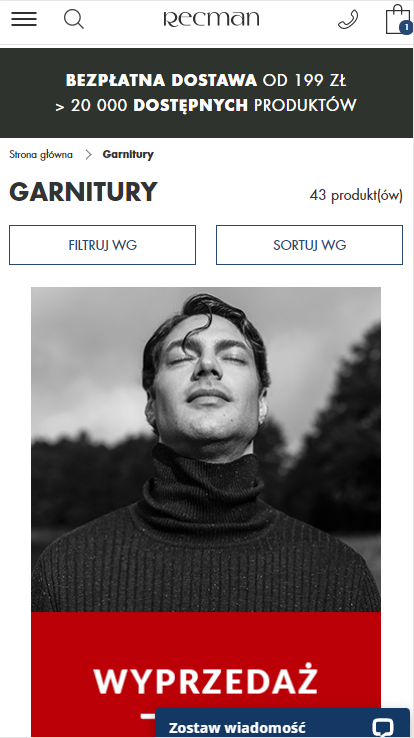The image size is (414, 738).
Task: Click the Bezpłatna dostawa promo banner
Action: [207, 93]
